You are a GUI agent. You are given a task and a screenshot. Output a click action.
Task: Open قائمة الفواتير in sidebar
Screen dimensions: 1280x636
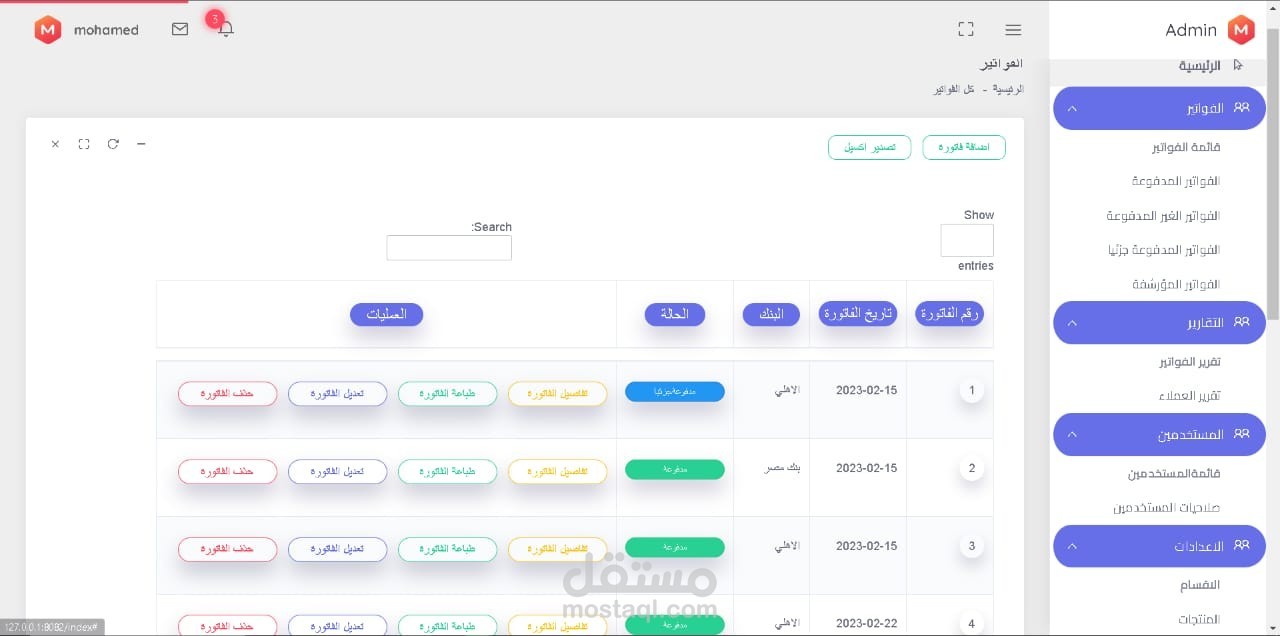pos(1186,147)
